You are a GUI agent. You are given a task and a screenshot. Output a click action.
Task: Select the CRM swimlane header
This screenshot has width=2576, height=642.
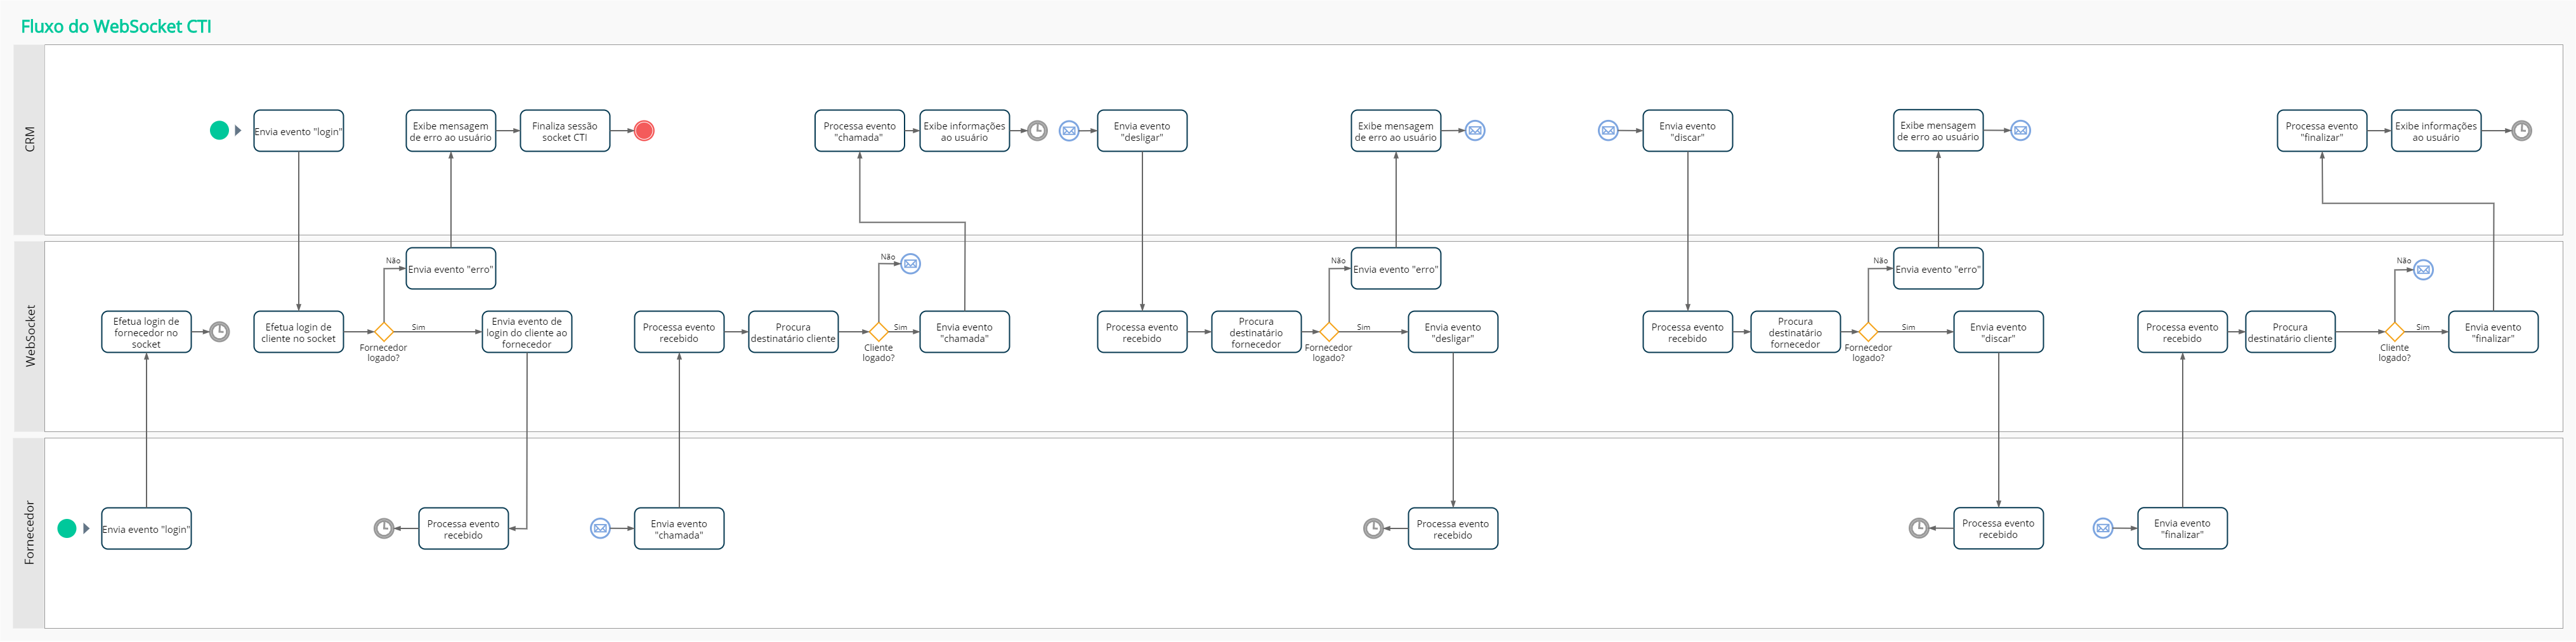point(29,139)
